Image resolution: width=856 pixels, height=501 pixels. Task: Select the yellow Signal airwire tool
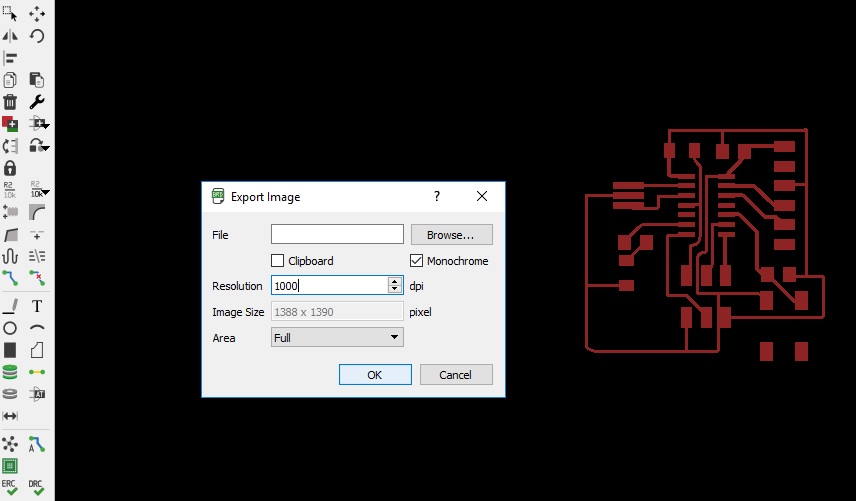coord(37,372)
